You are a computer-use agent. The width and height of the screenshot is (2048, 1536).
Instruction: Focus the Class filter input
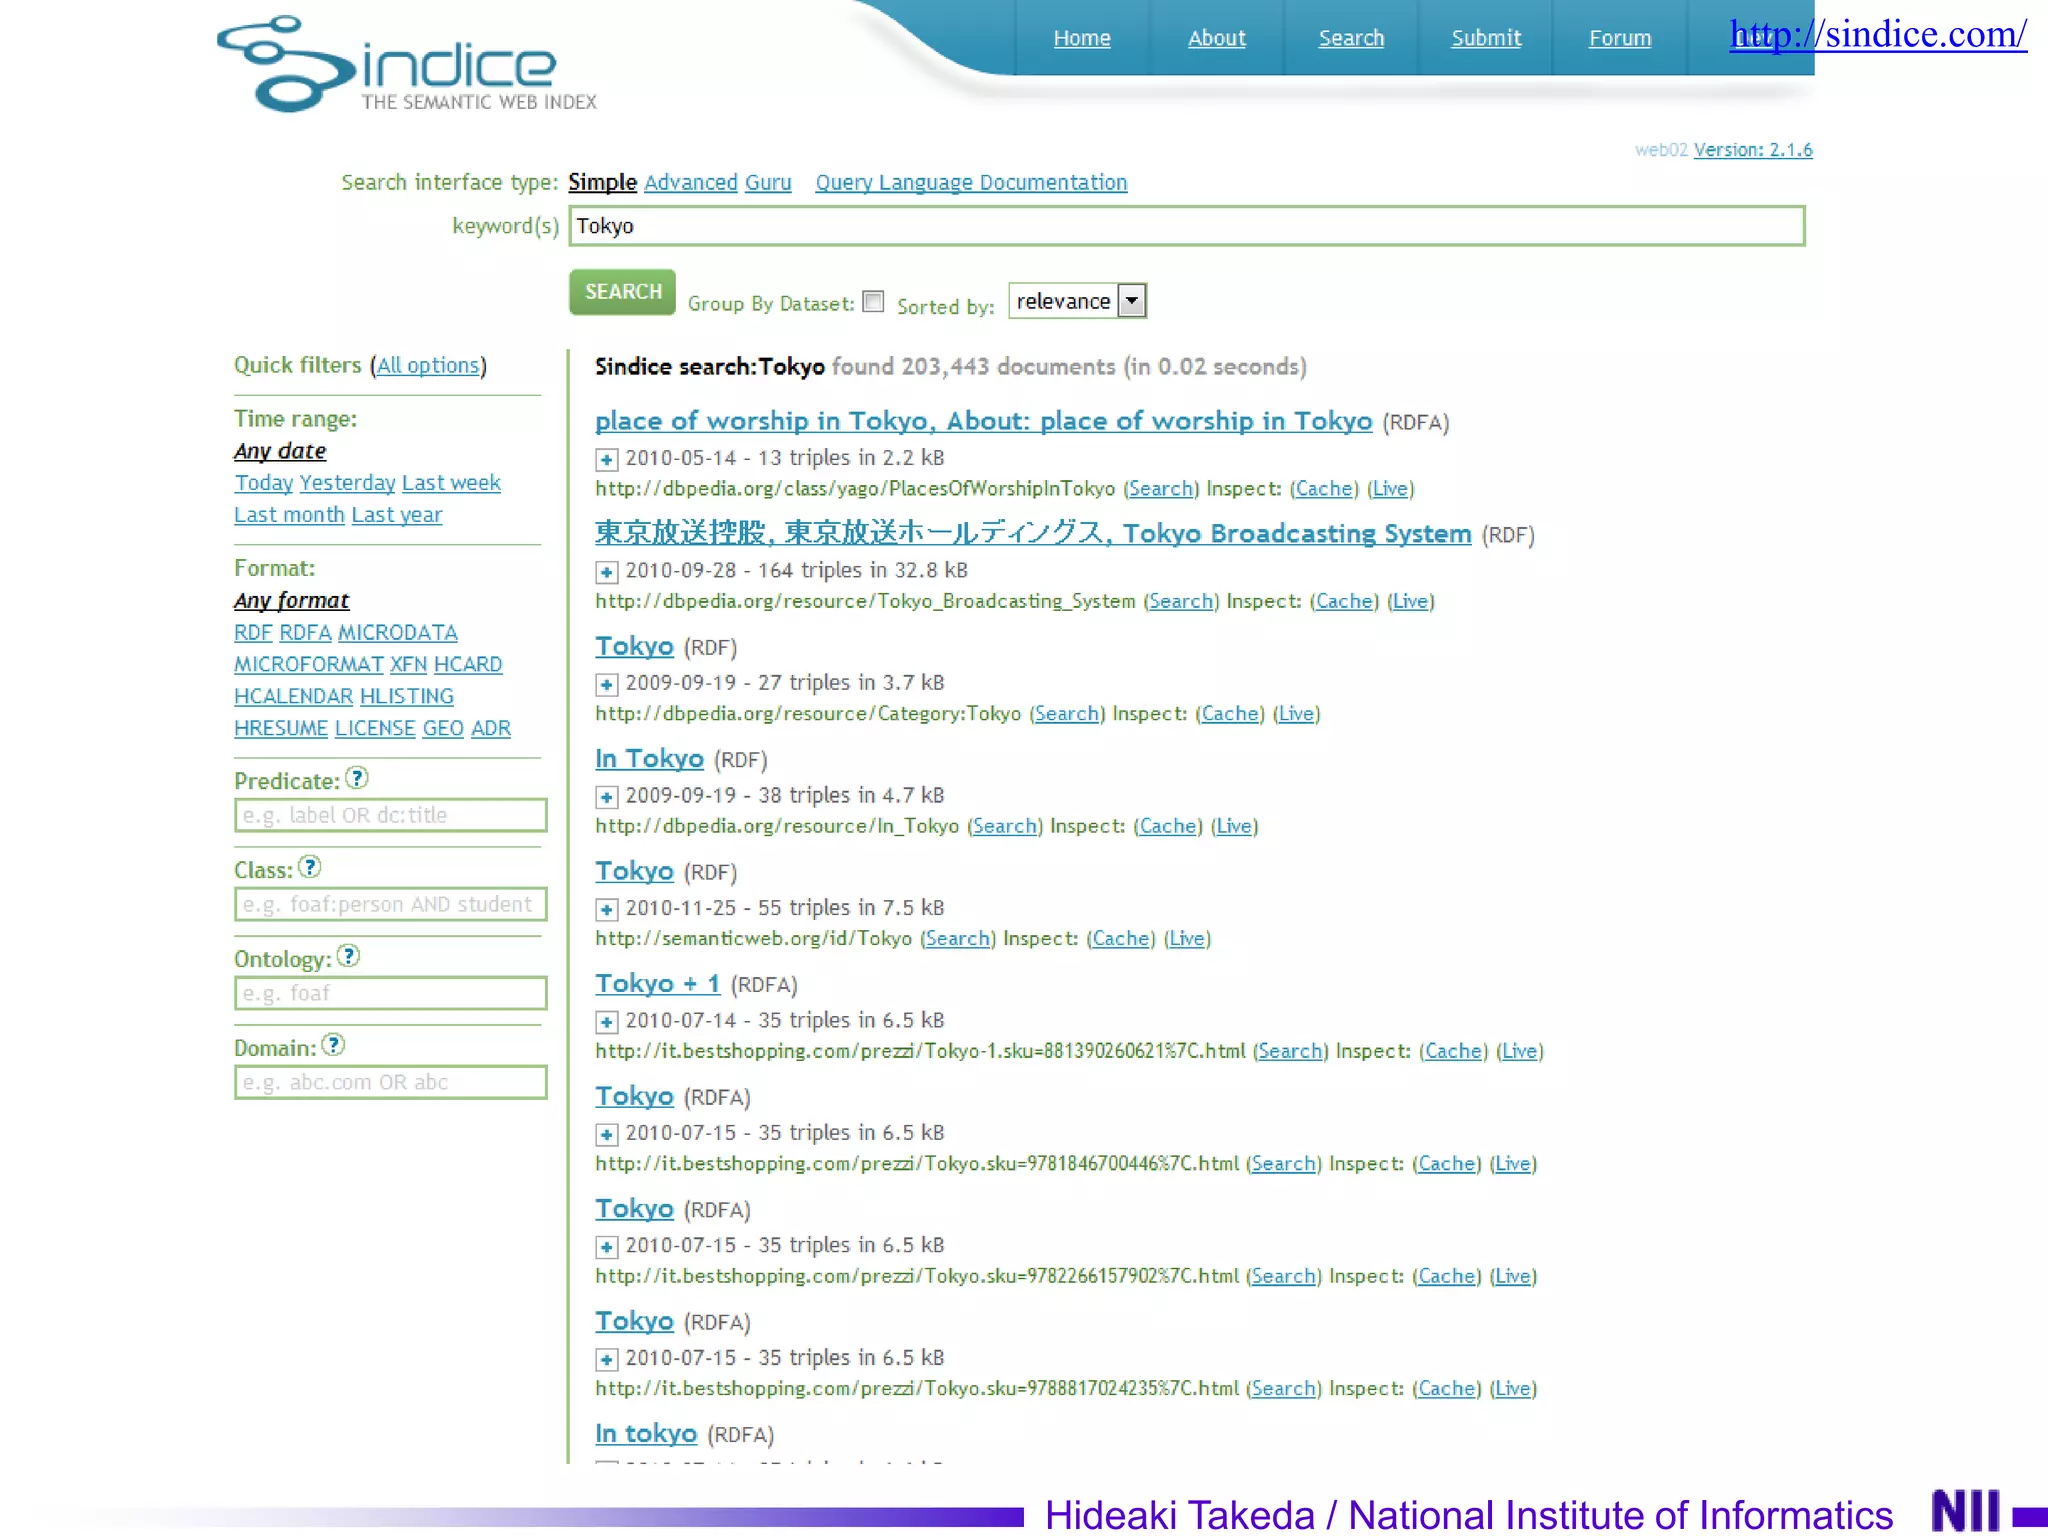coord(390,904)
